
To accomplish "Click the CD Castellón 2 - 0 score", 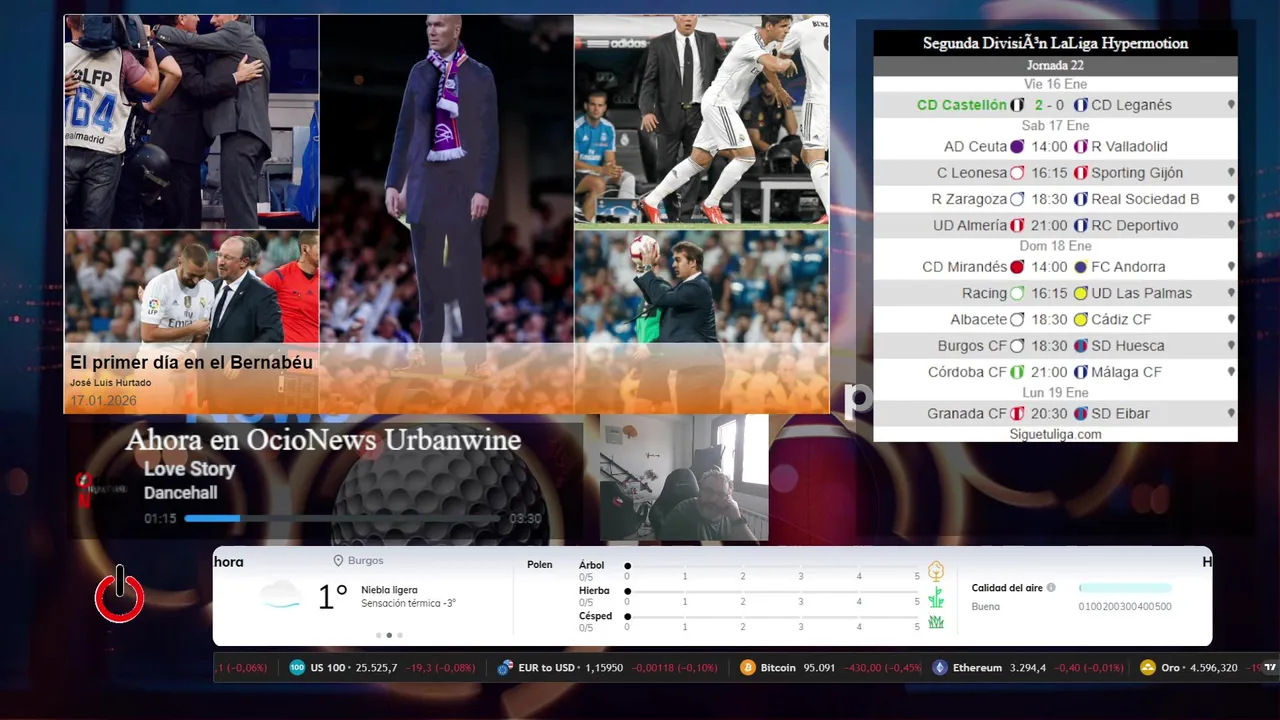I will coord(1050,105).
